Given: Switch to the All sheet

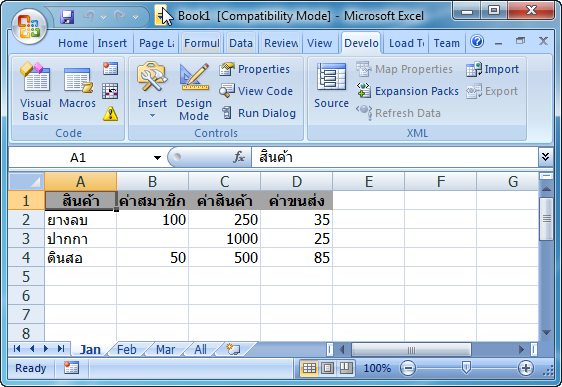Looking at the screenshot, I should click(200, 349).
